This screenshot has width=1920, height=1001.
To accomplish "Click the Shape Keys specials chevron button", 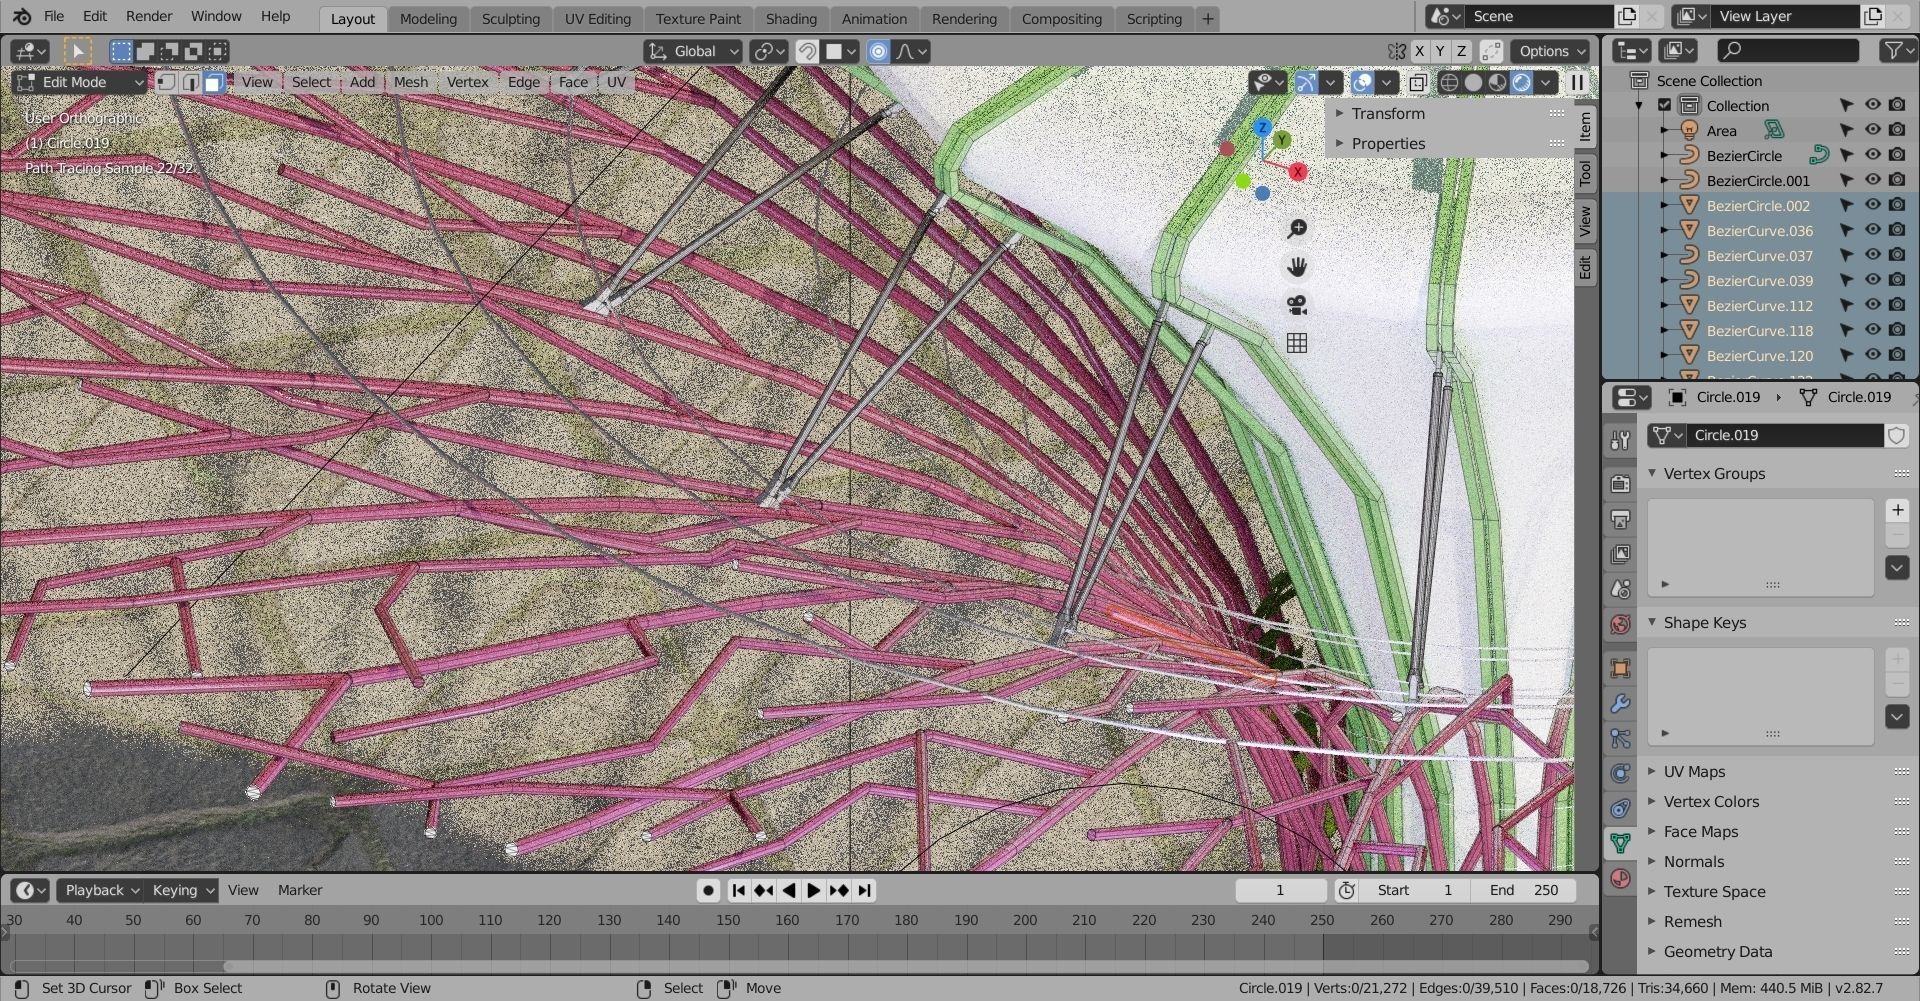I will point(1897,716).
